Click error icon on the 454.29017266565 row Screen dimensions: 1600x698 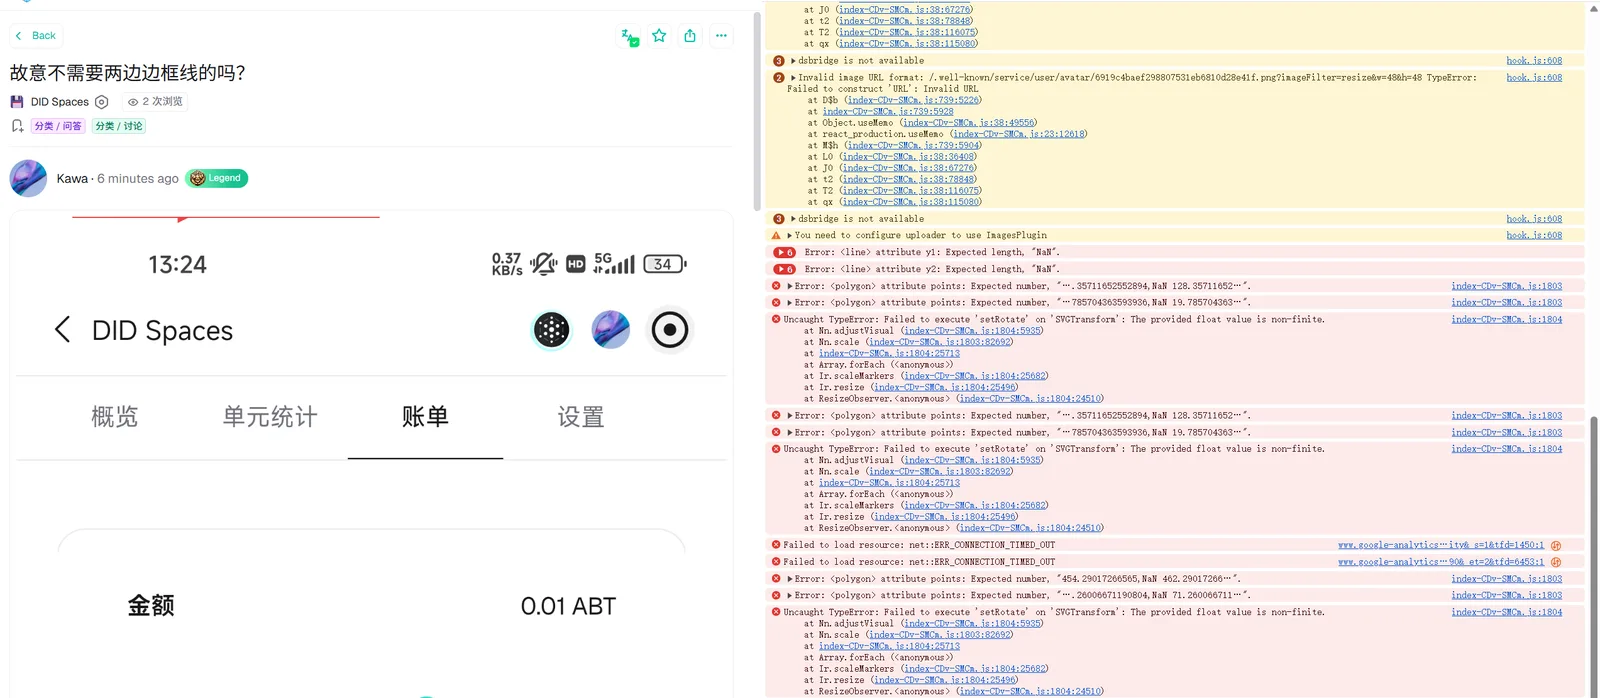(776, 579)
